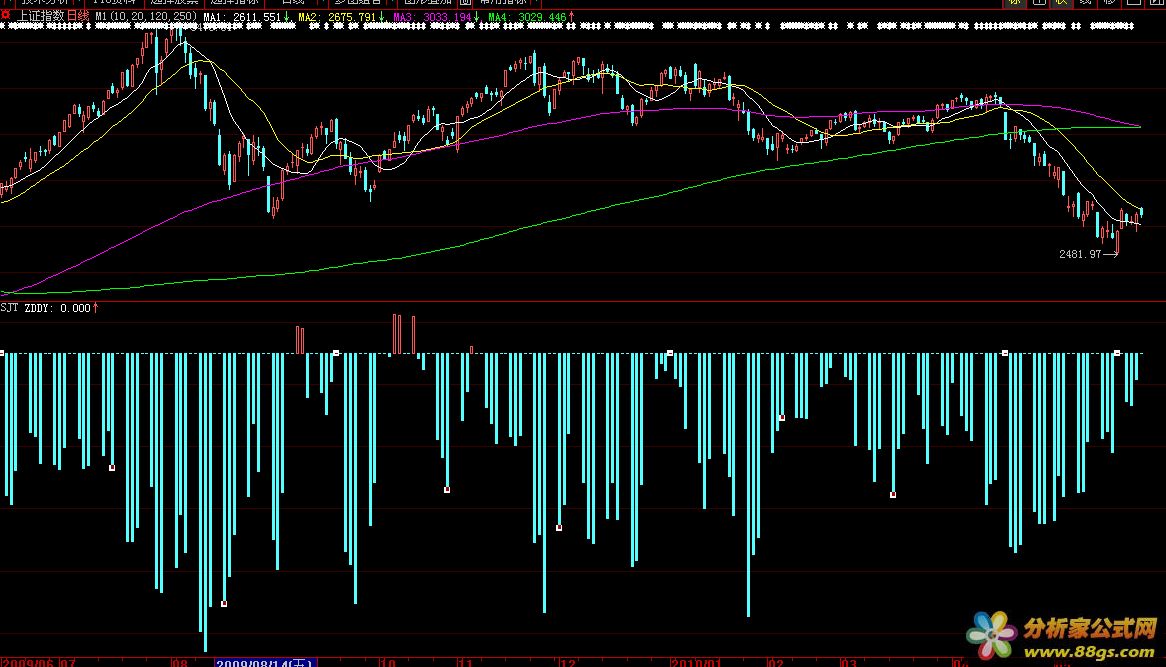Image resolution: width=1166 pixels, height=667 pixels.
Task: Click the MA3 magenta down arrow indicator
Action: pyautogui.click(x=478, y=17)
